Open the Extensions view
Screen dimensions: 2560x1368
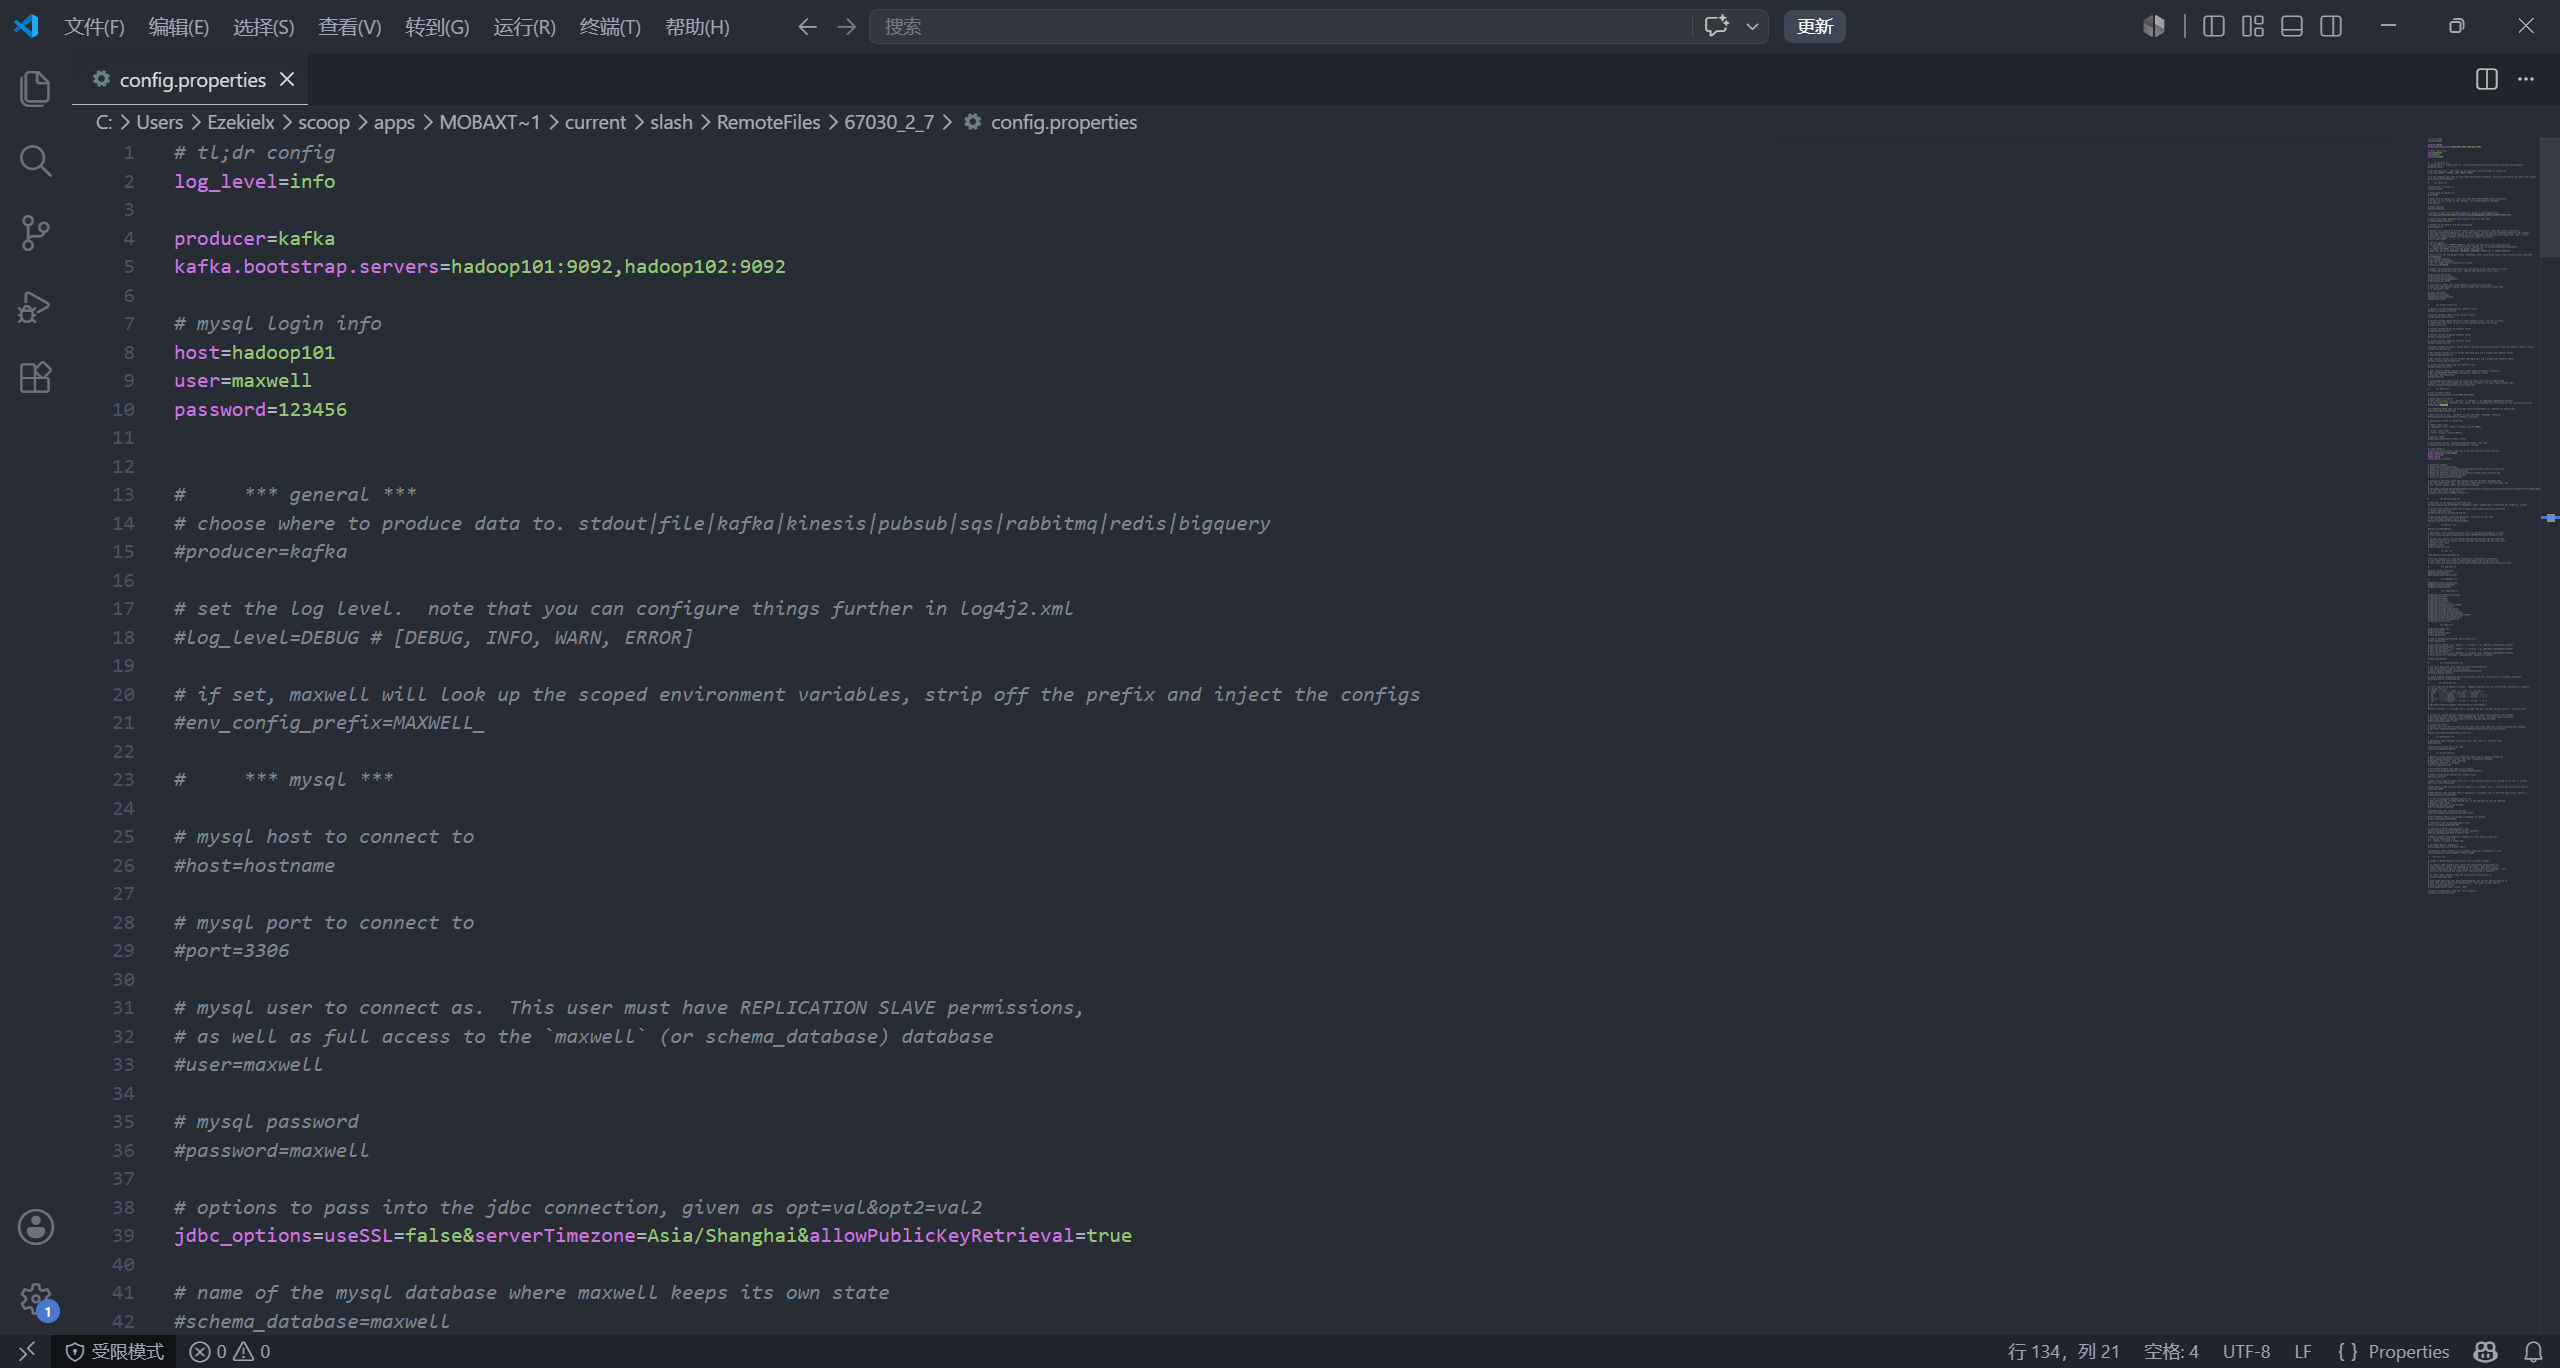(35, 378)
